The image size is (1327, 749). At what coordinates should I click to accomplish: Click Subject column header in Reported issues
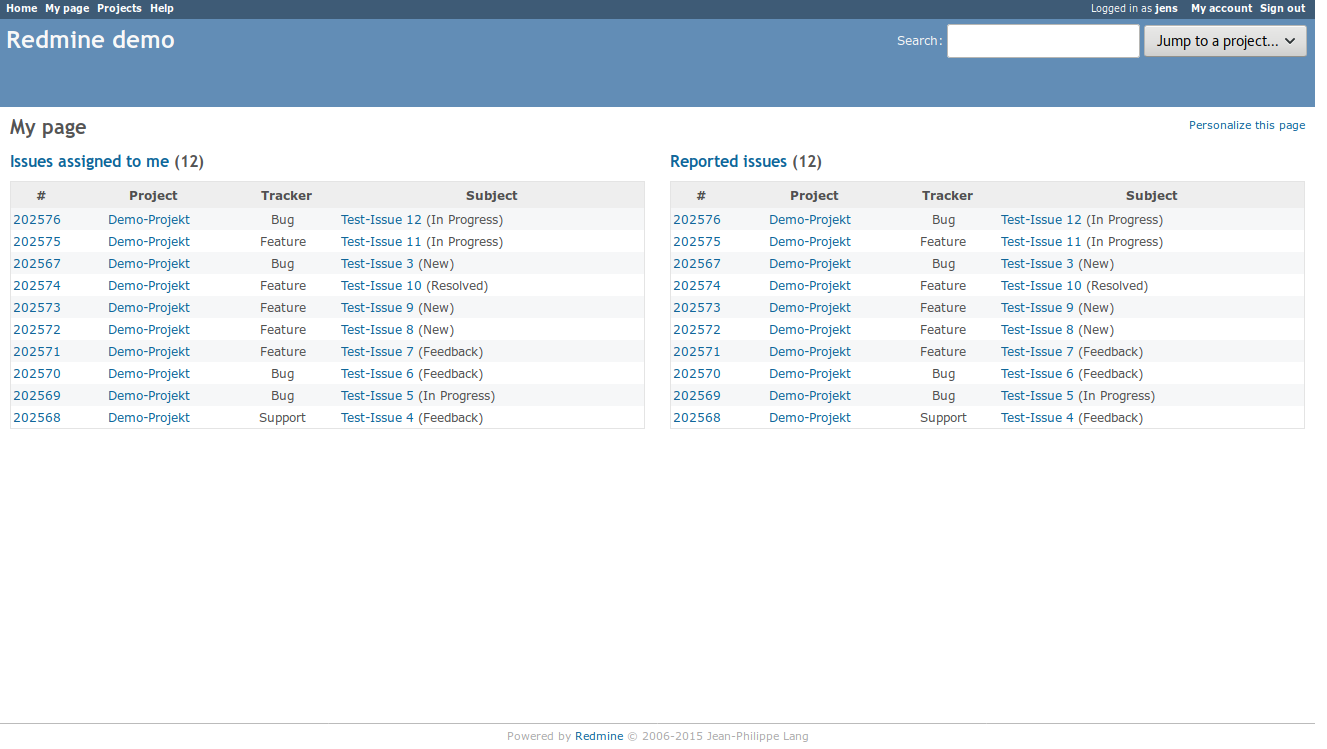coord(1152,196)
